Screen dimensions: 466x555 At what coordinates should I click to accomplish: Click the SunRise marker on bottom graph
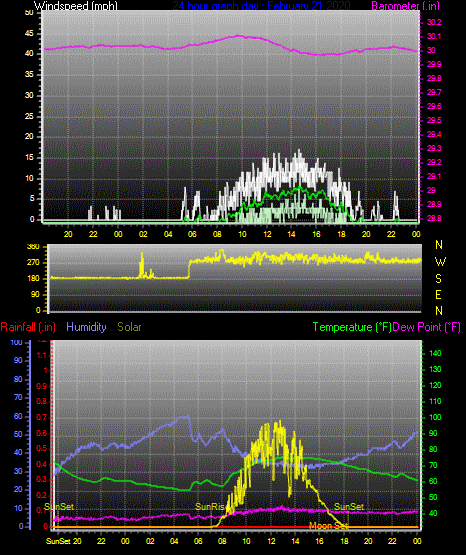pos(211,507)
